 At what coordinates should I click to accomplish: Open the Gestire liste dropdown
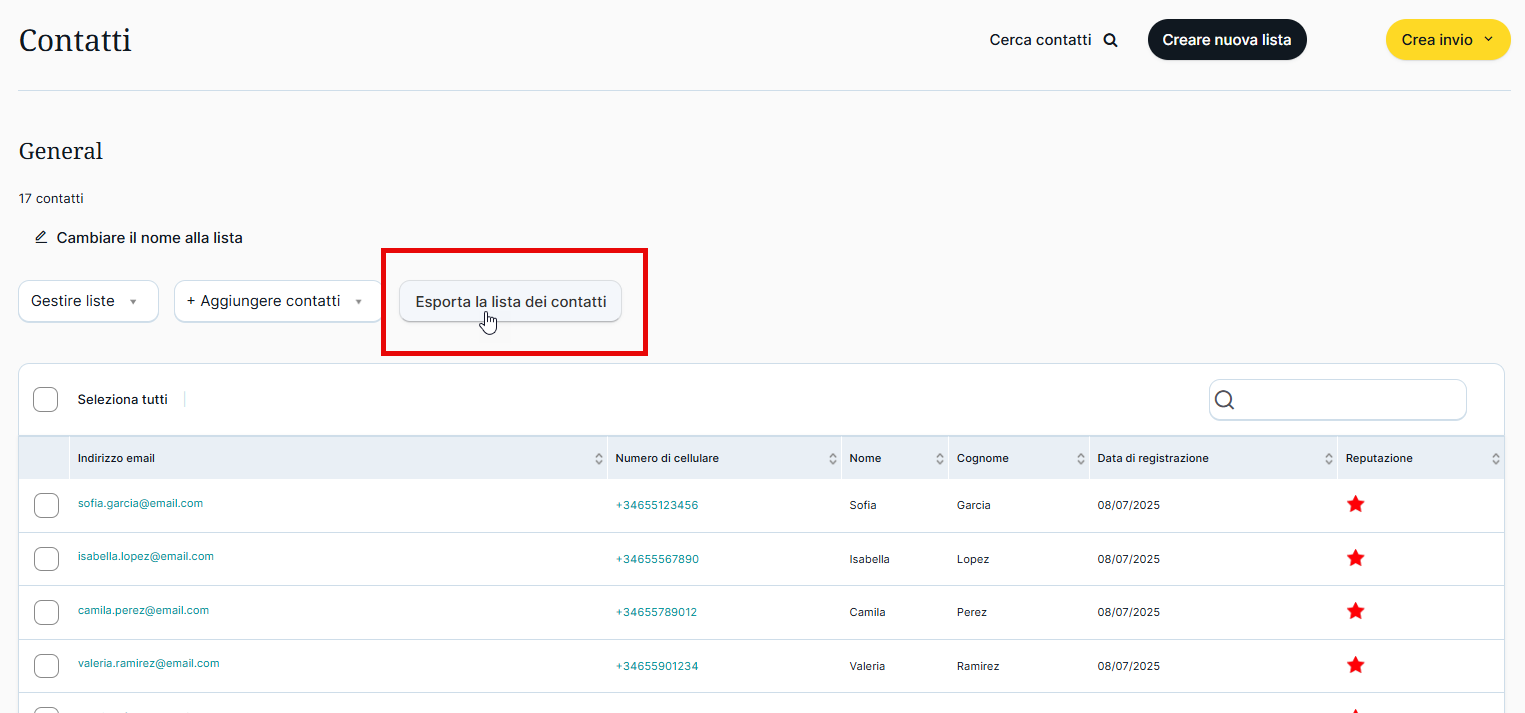click(x=88, y=301)
